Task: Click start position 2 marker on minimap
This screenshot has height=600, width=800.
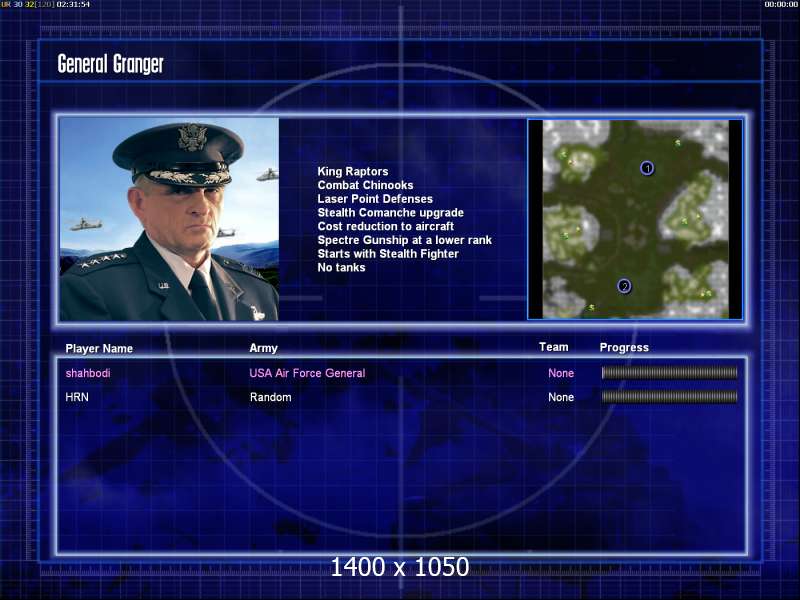Action: tap(624, 286)
